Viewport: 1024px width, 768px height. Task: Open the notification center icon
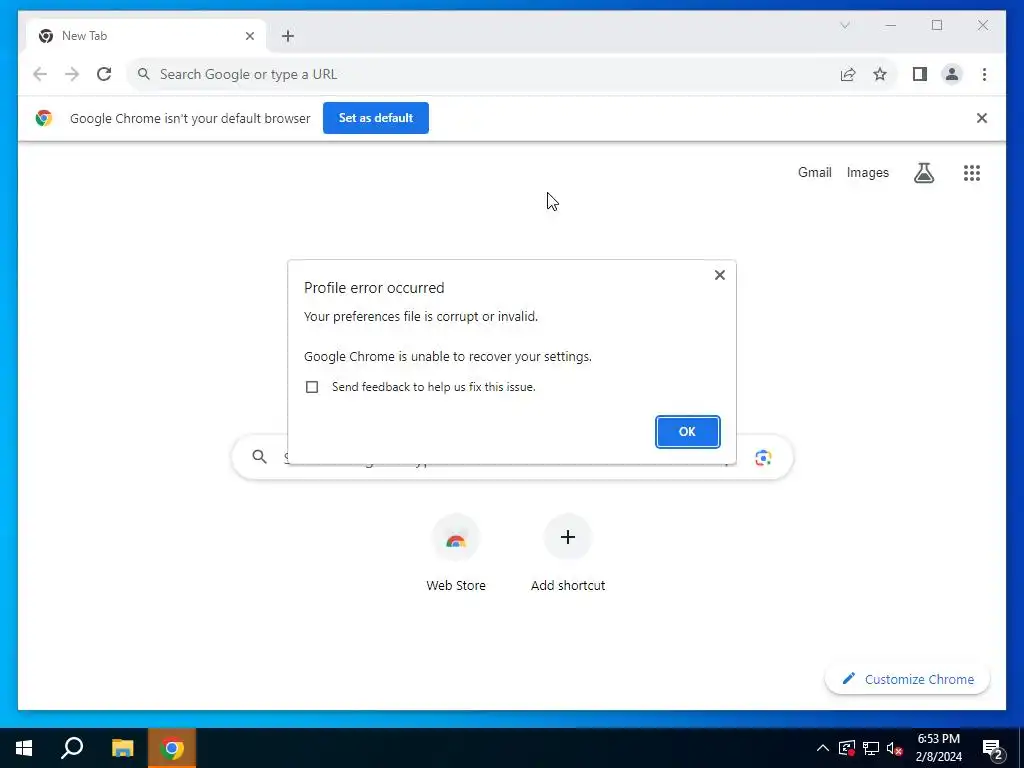(992, 749)
